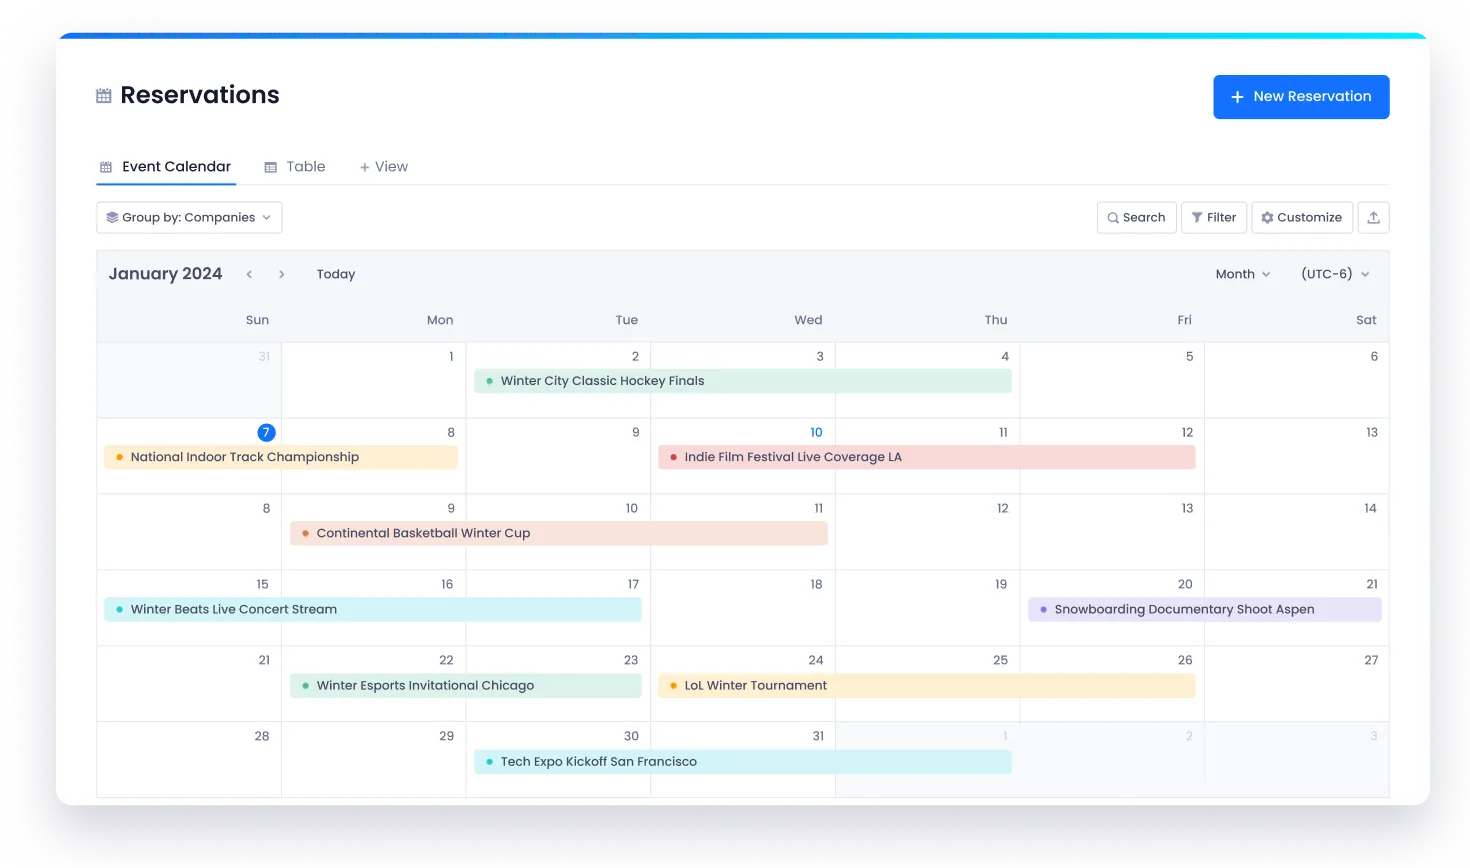The height and width of the screenshot is (868, 1470).
Task: Open the Month view dropdown
Action: click(1243, 274)
